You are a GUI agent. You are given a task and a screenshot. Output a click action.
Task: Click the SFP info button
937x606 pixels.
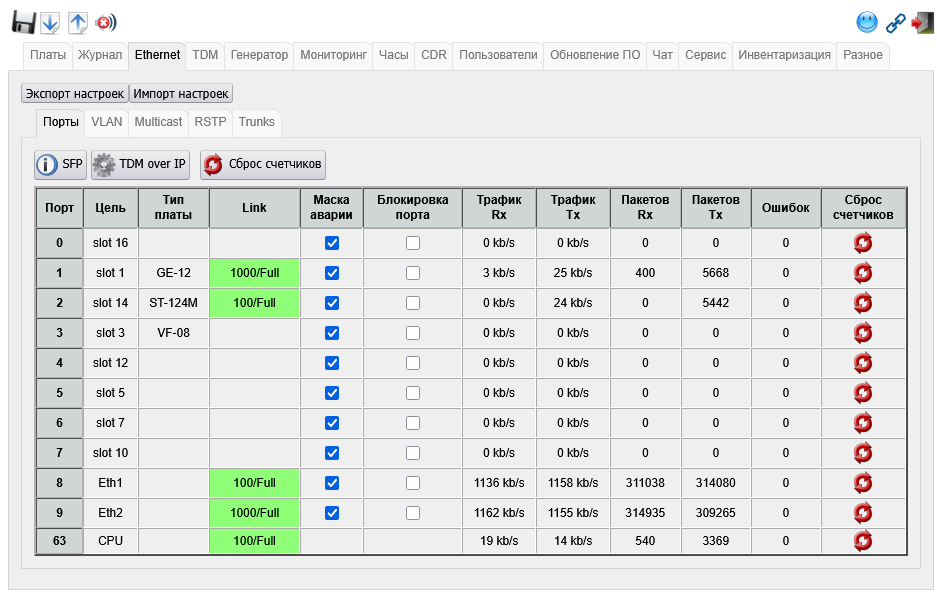coord(60,164)
